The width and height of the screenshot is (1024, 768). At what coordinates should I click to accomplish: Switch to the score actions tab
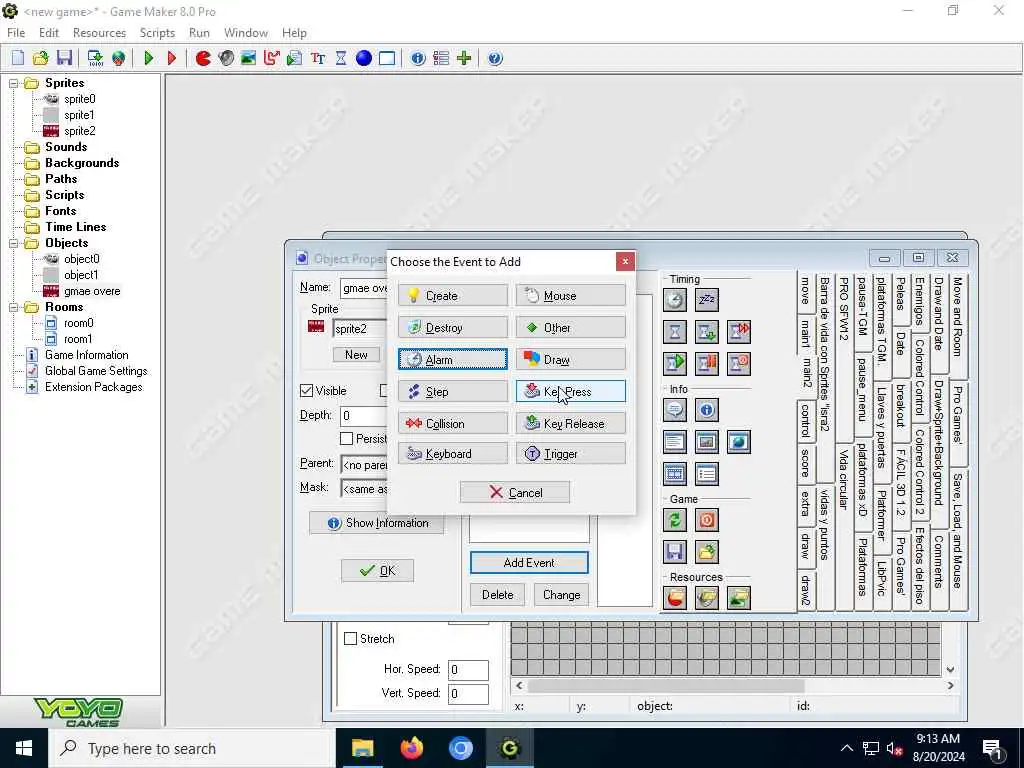(807, 463)
